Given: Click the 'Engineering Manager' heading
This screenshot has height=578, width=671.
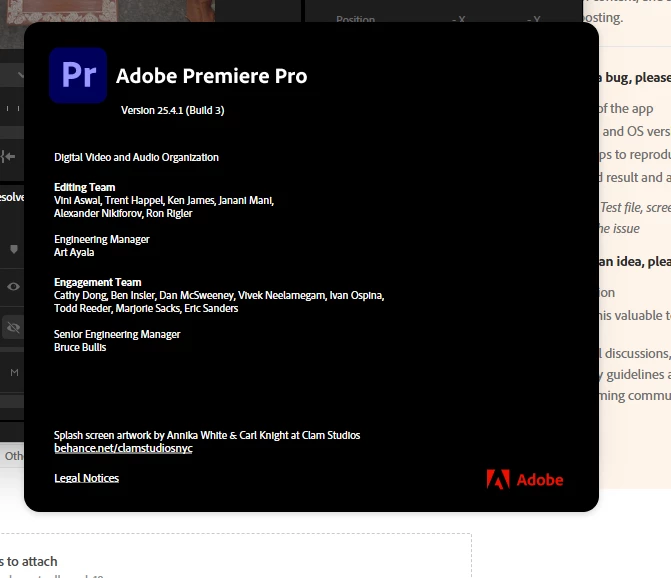Looking at the screenshot, I should (x=101, y=239).
